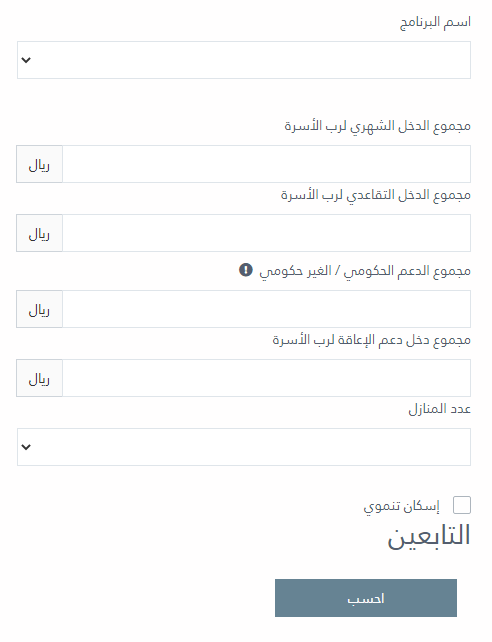Select the التابعين section heading

[429, 536]
